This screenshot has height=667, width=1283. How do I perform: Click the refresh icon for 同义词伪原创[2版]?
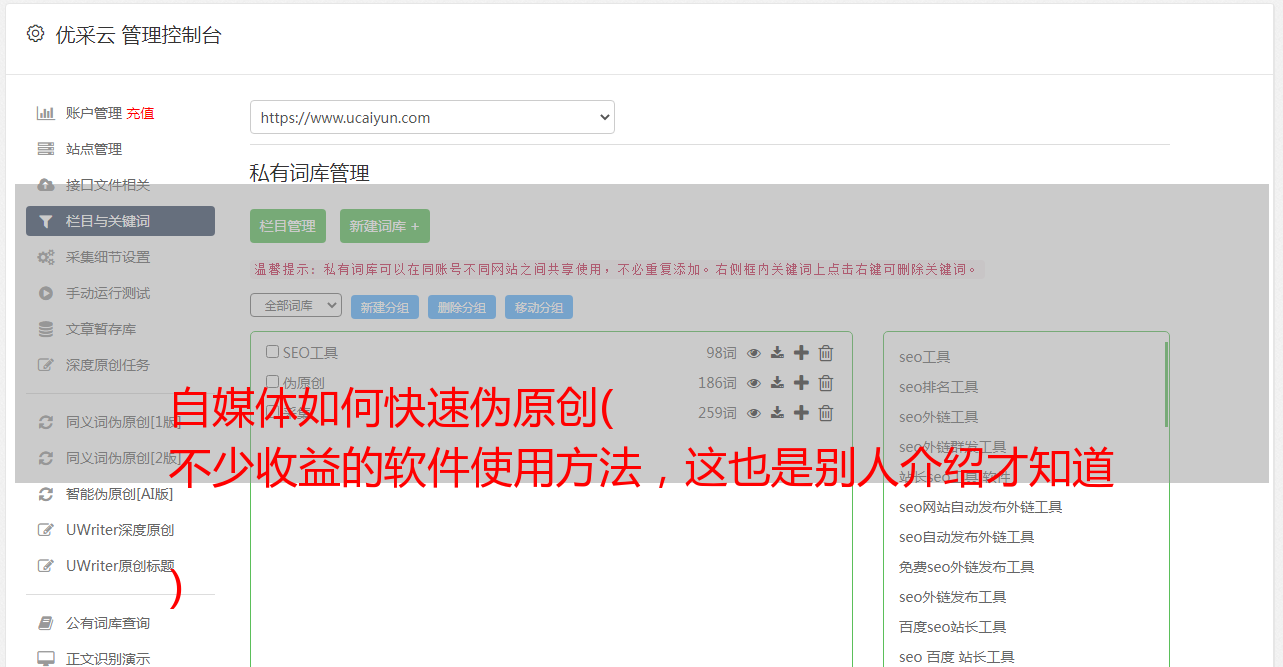46,458
